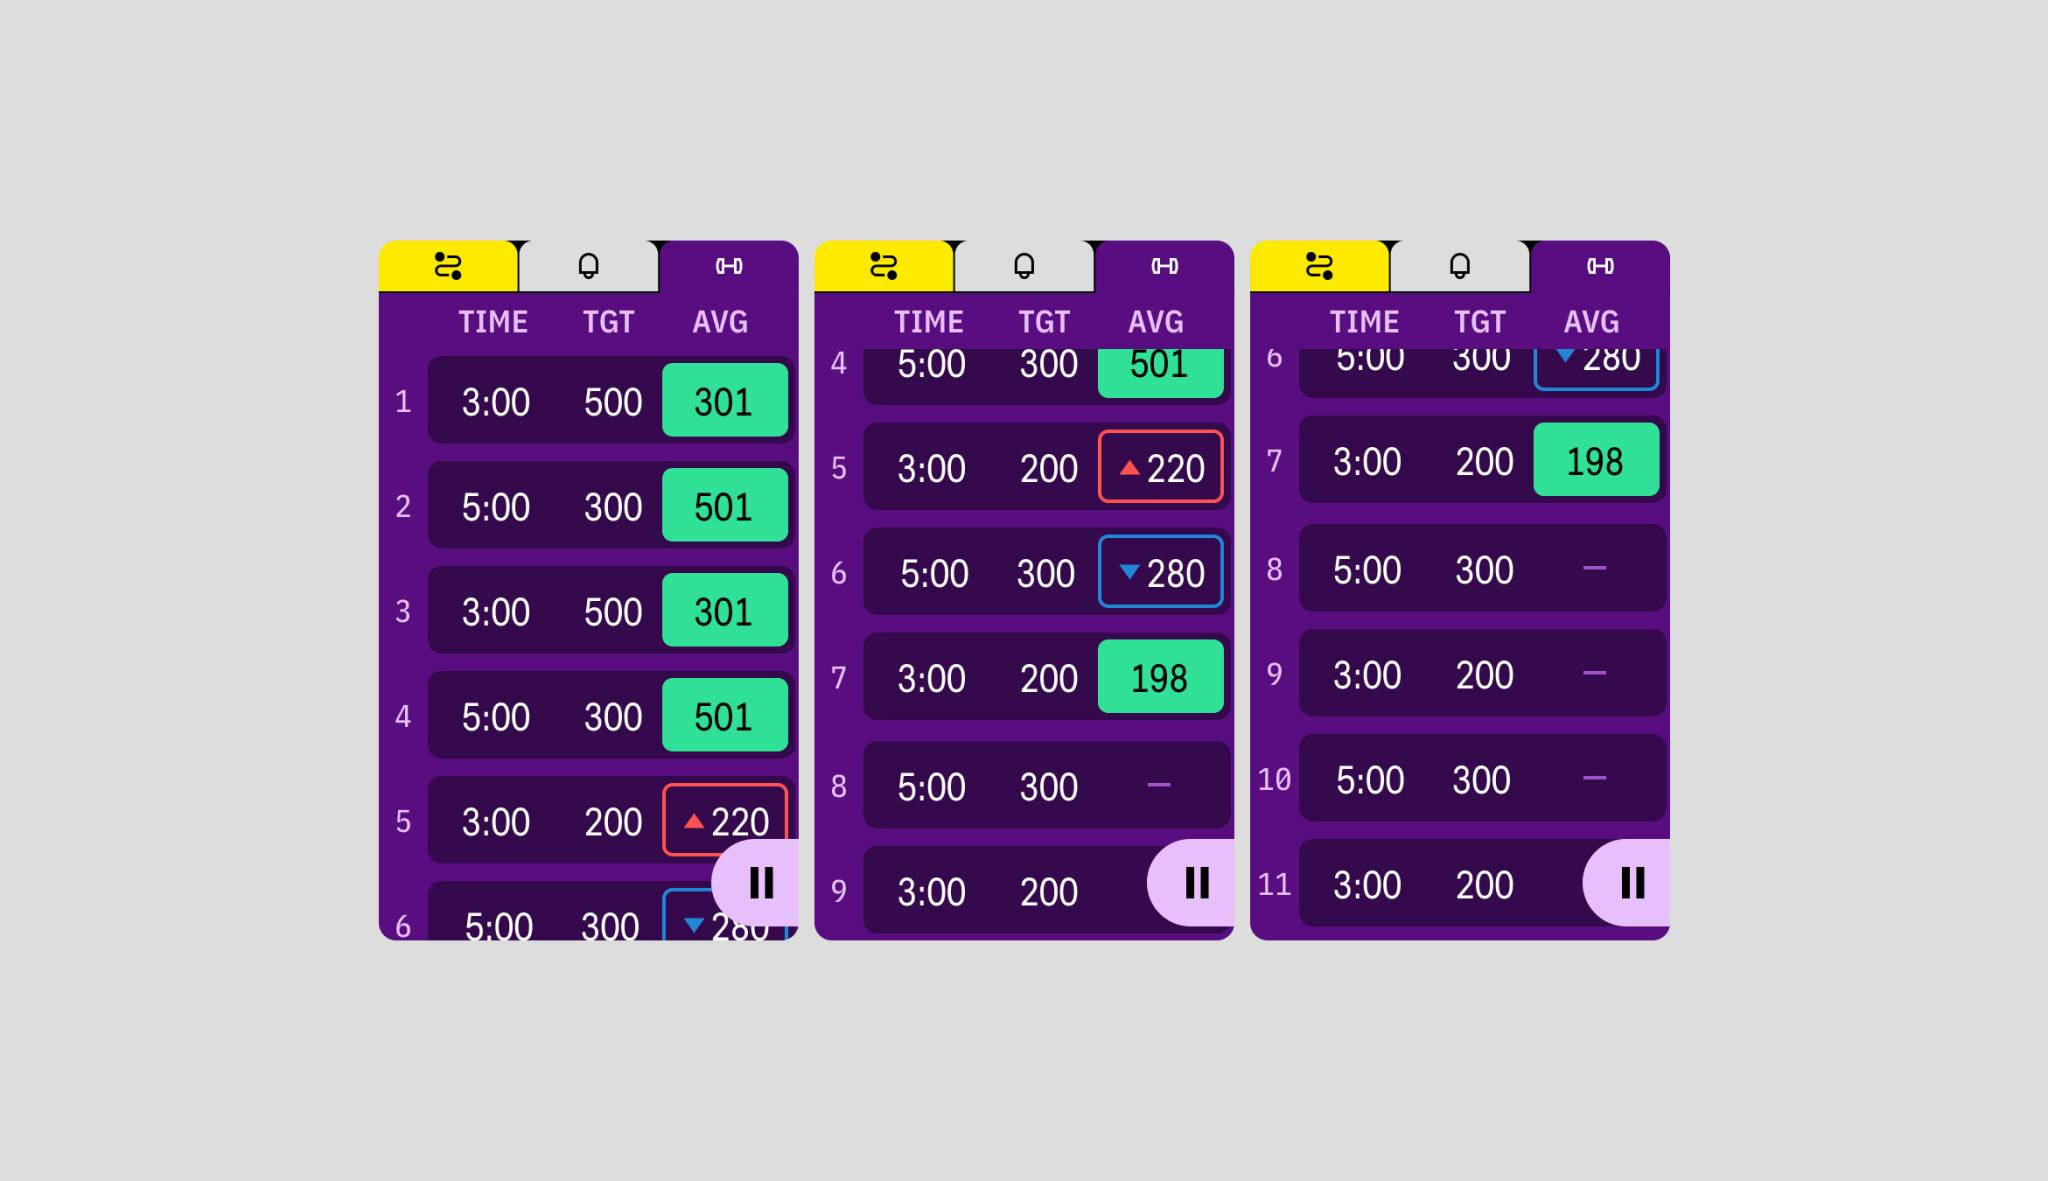Open the bell tab in the right panel

pos(1460,266)
